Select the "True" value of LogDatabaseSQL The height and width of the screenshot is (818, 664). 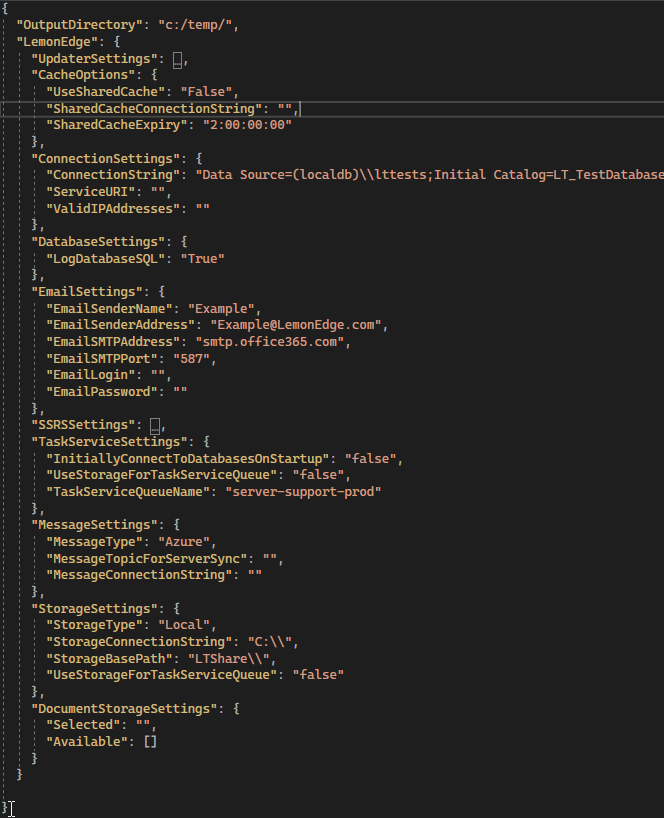pos(202,259)
